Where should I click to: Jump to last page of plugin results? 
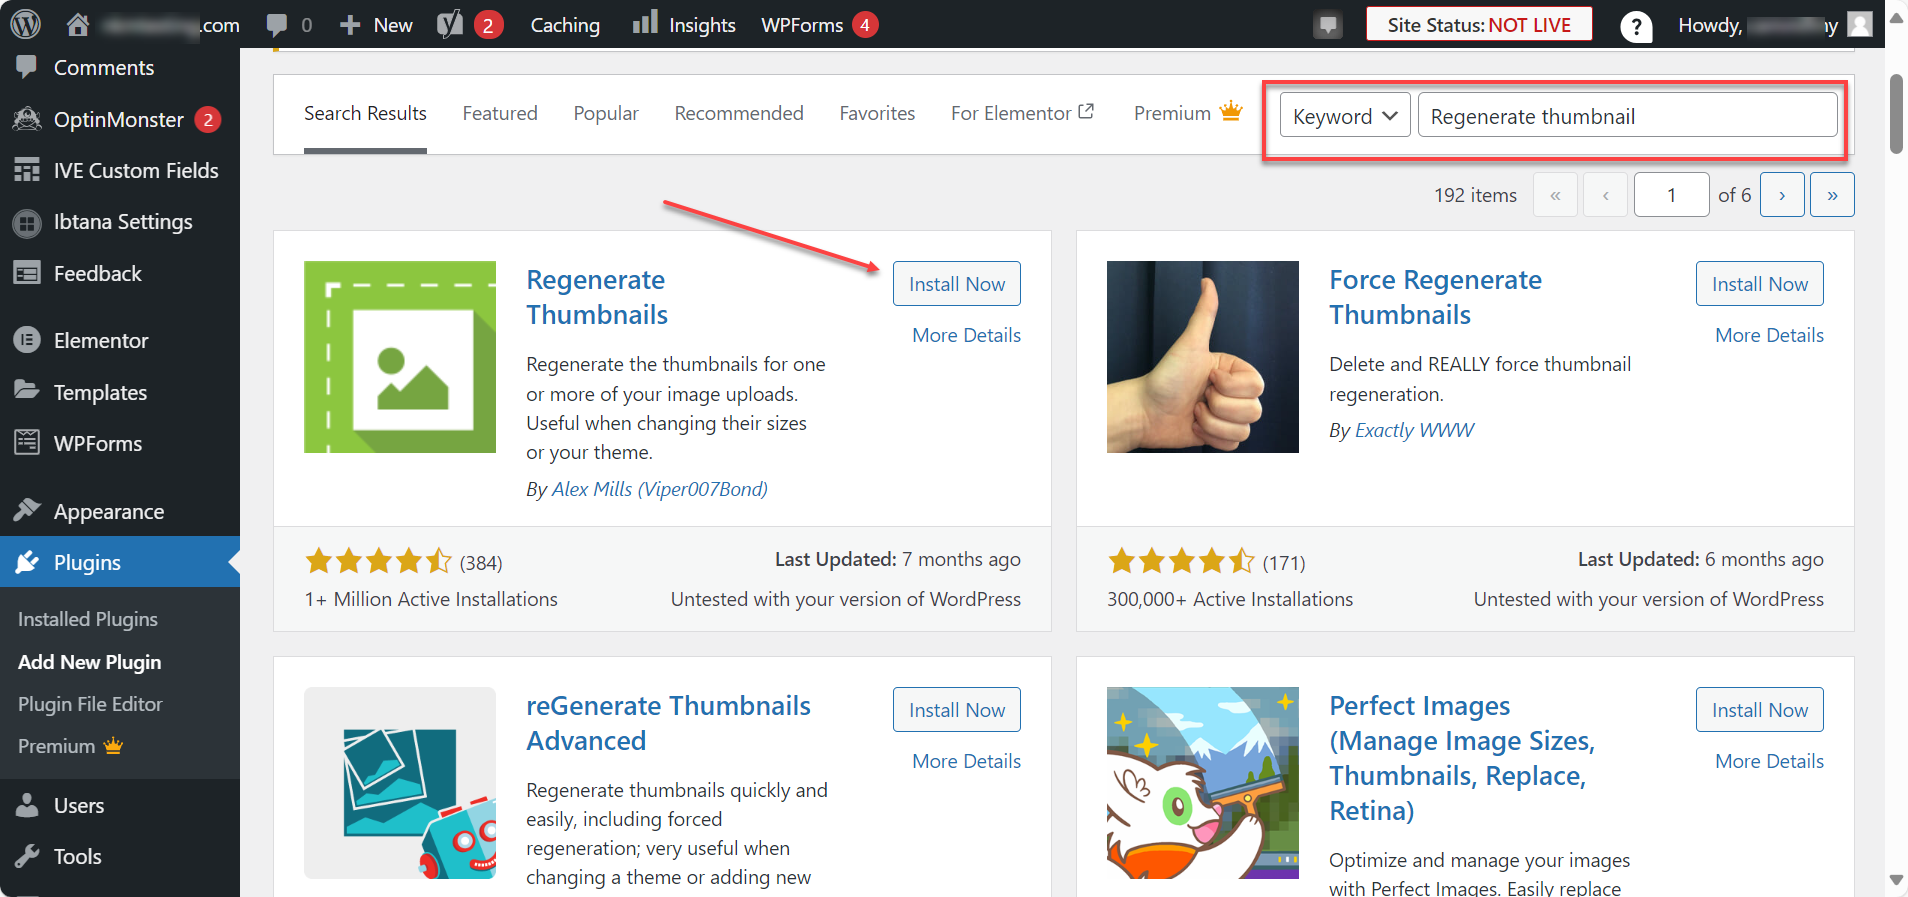pos(1832,195)
